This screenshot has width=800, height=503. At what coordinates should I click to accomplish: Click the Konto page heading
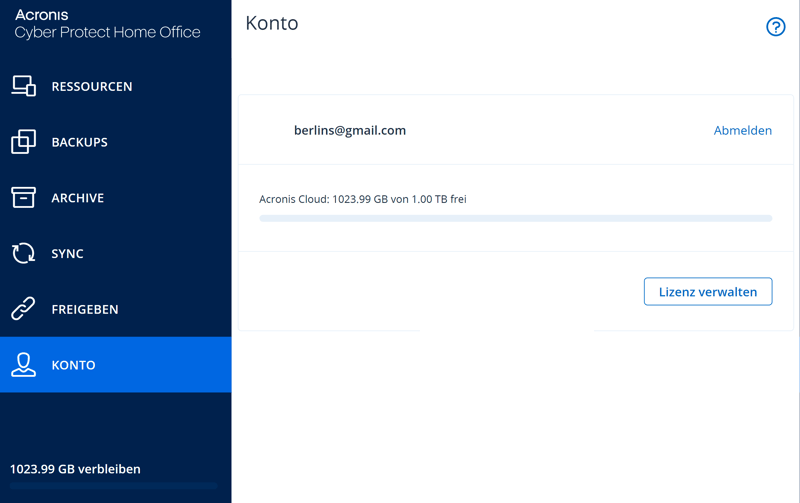pyautogui.click(x=272, y=23)
